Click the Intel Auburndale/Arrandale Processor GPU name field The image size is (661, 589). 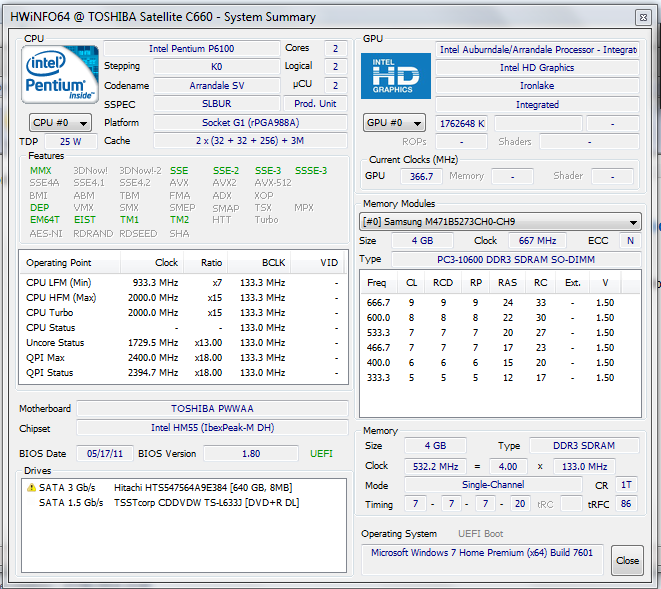point(537,50)
